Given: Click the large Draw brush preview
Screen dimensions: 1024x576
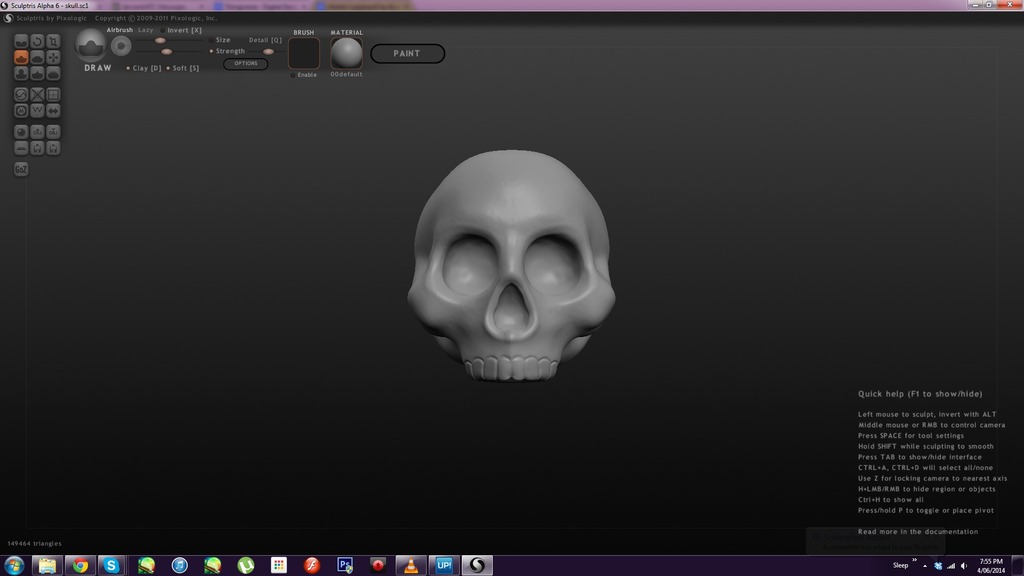Looking at the screenshot, I should click(x=90, y=45).
